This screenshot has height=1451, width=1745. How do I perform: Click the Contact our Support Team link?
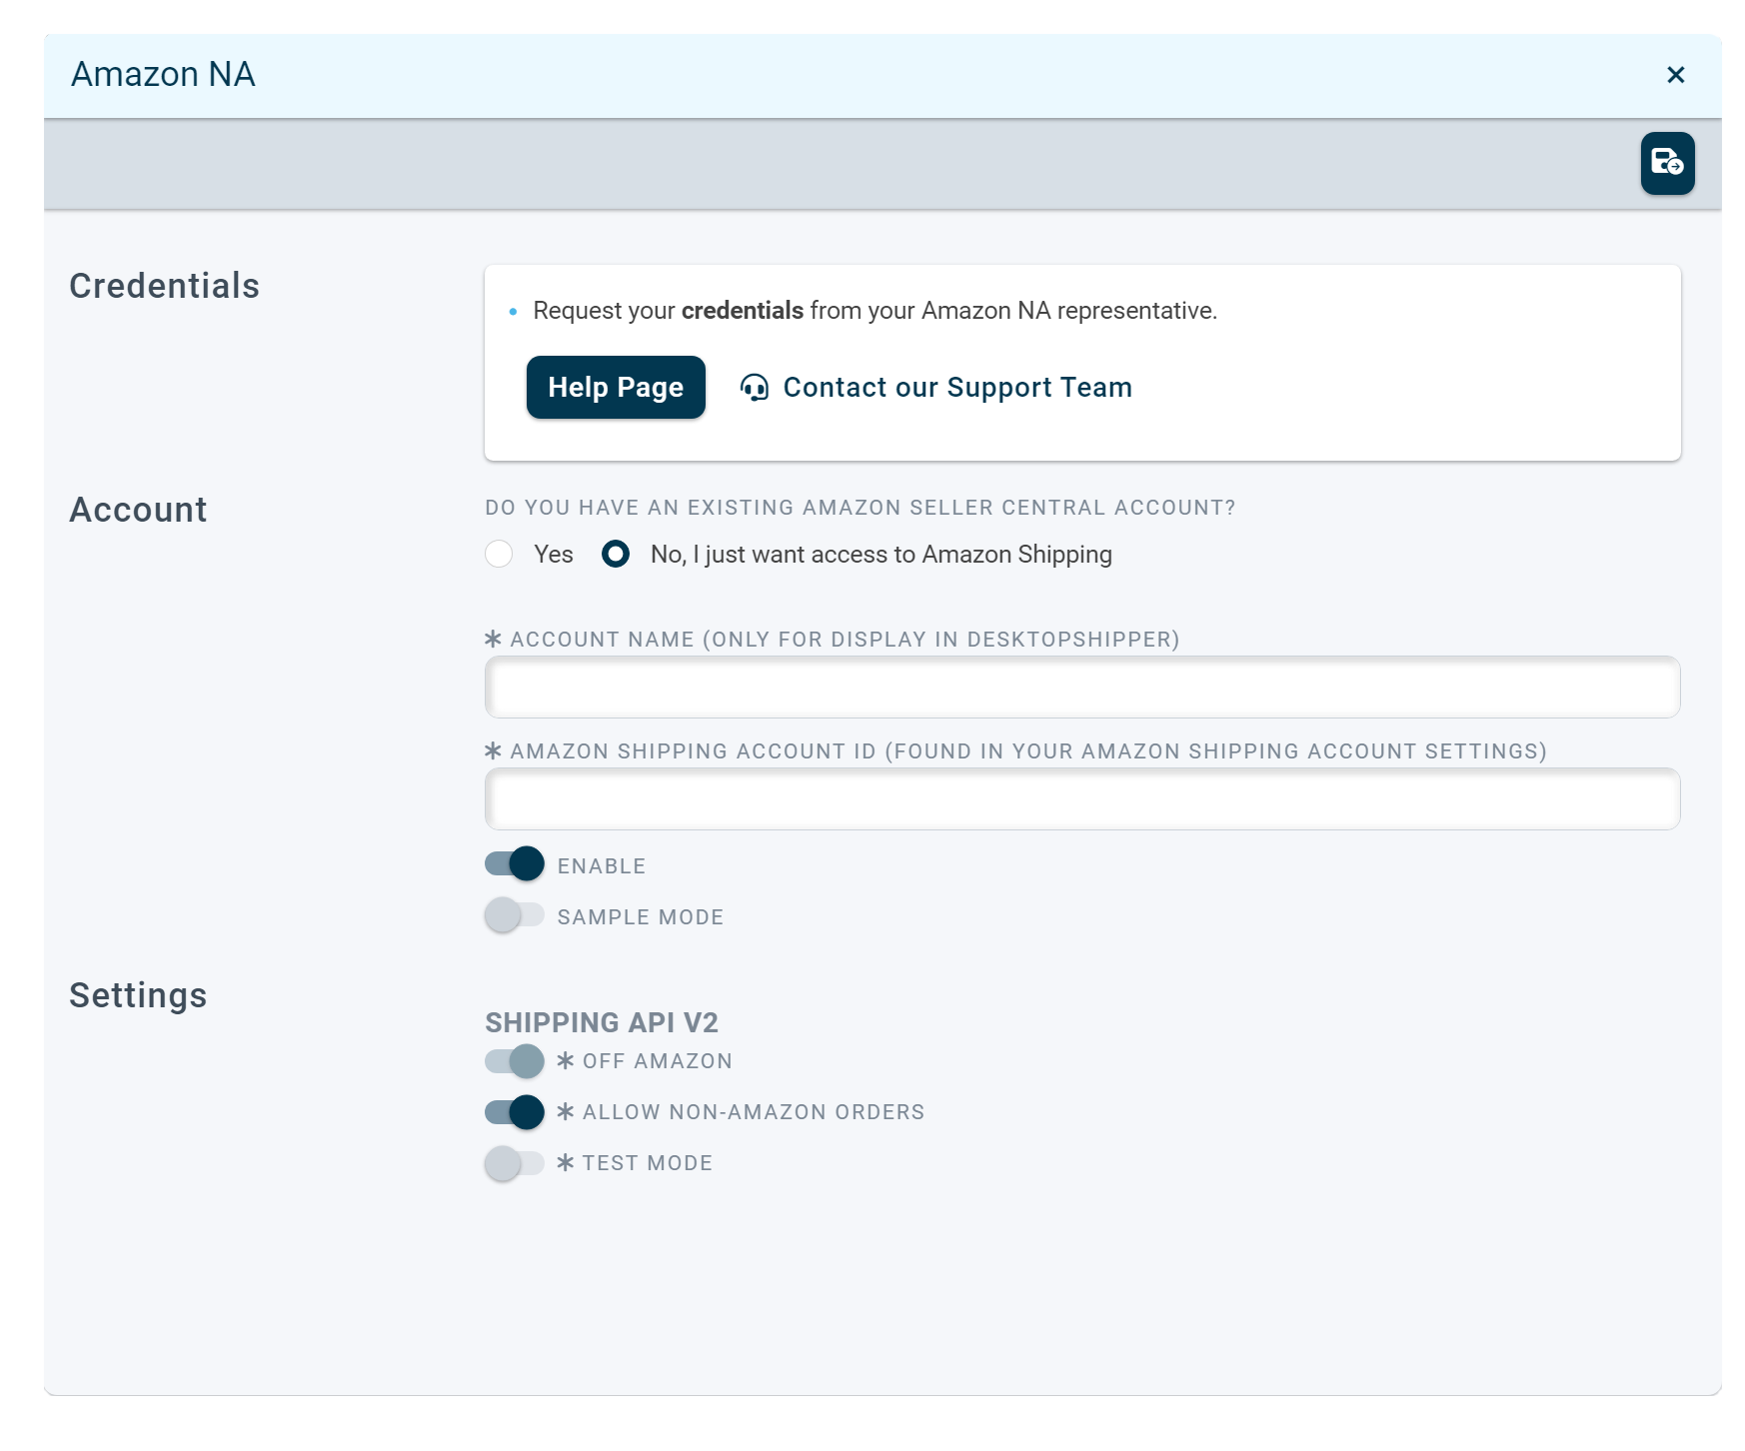[956, 388]
